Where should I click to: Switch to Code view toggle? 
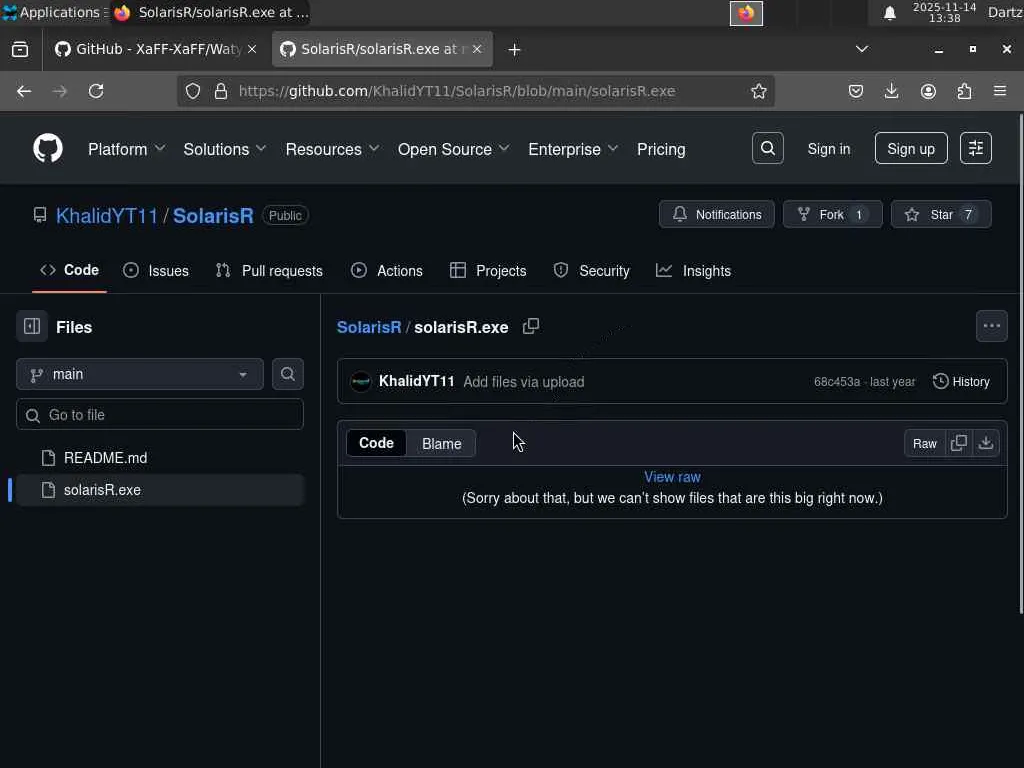coord(376,443)
